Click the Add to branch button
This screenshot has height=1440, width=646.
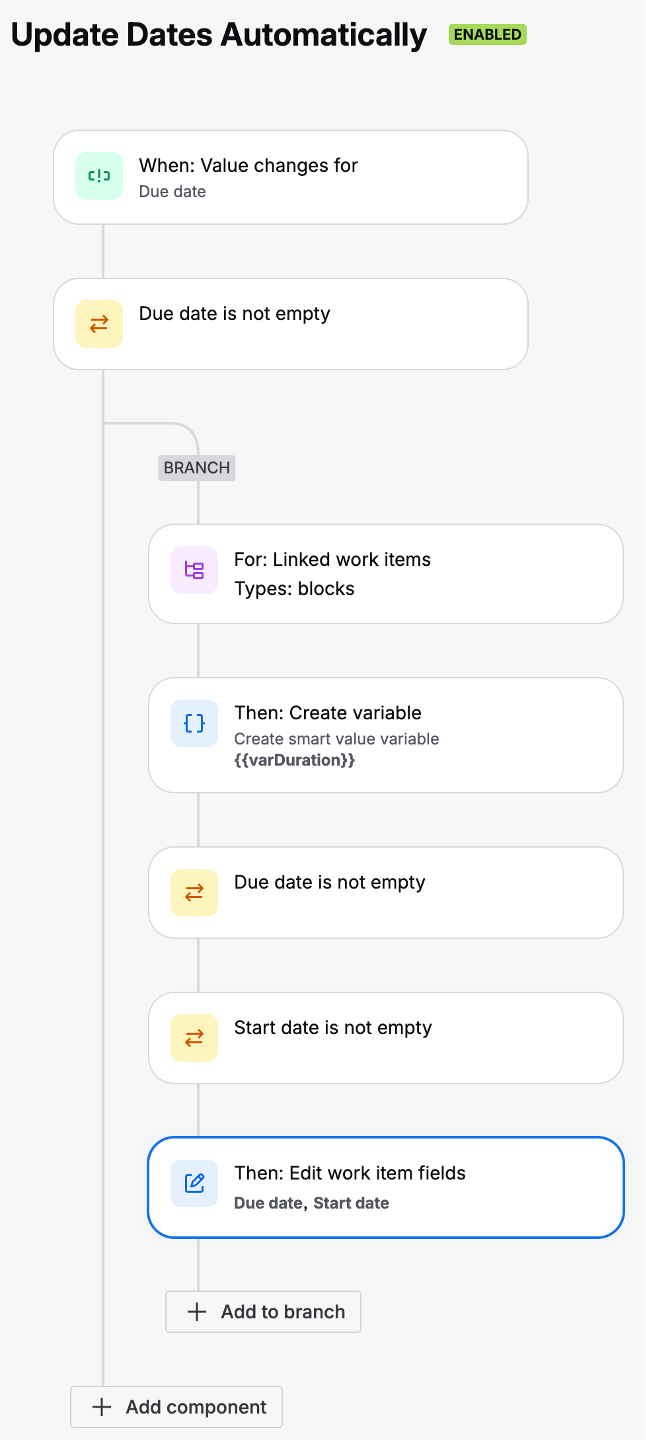[262, 1311]
